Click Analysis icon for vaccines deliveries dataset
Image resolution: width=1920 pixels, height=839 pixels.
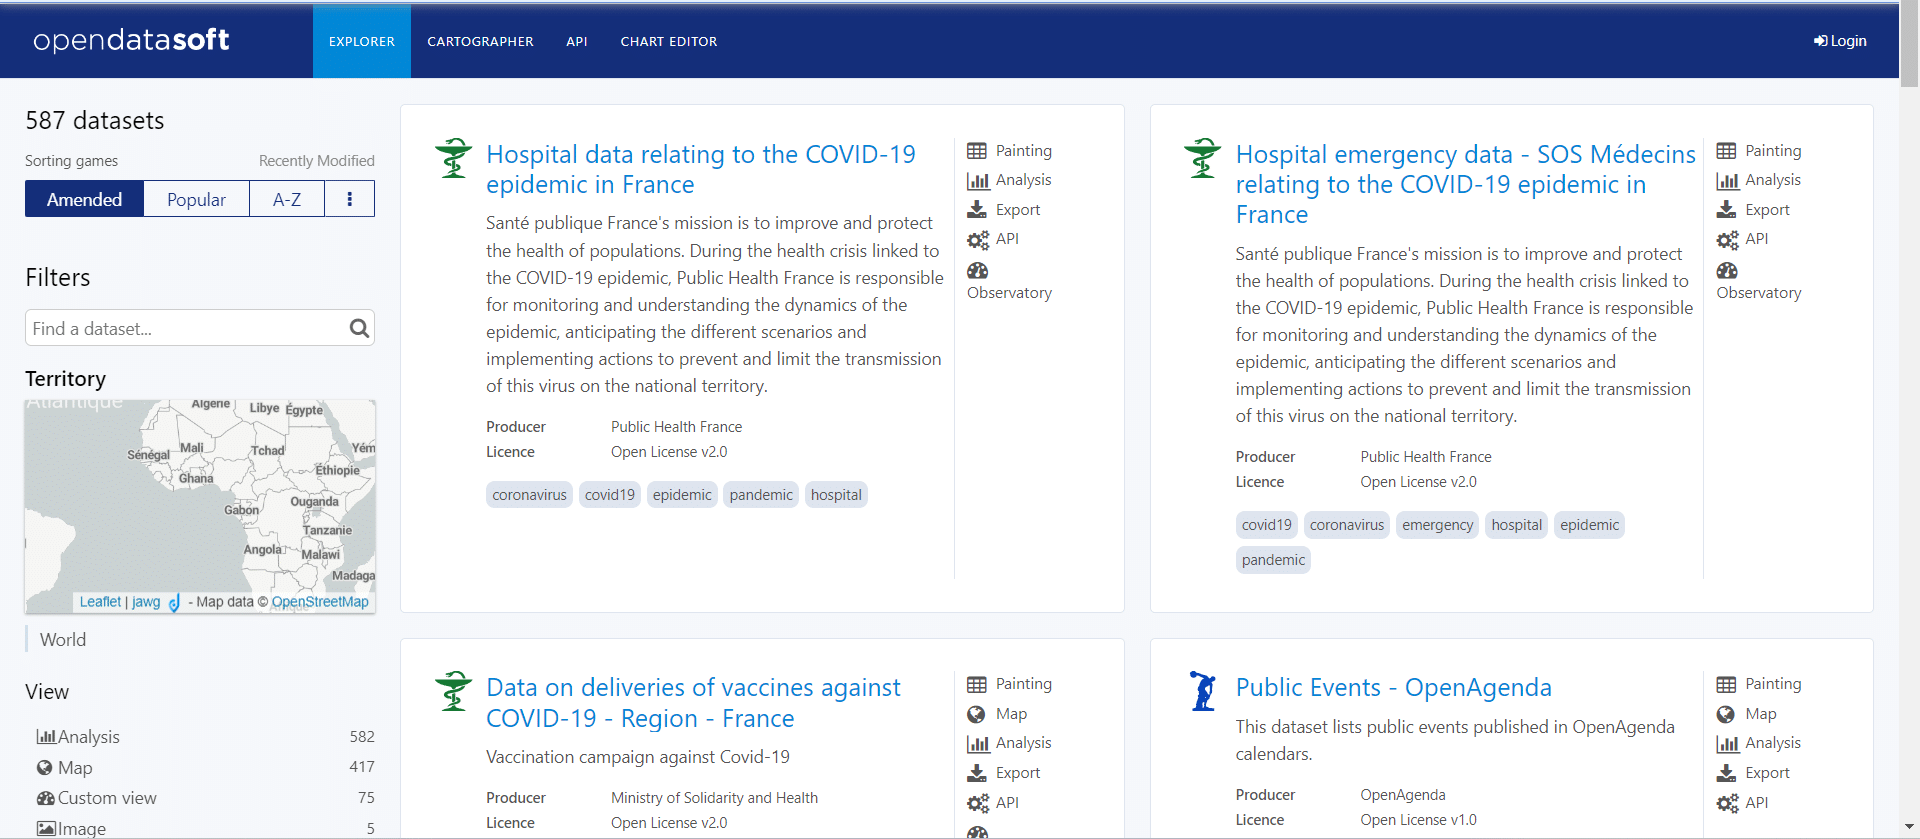[977, 744]
